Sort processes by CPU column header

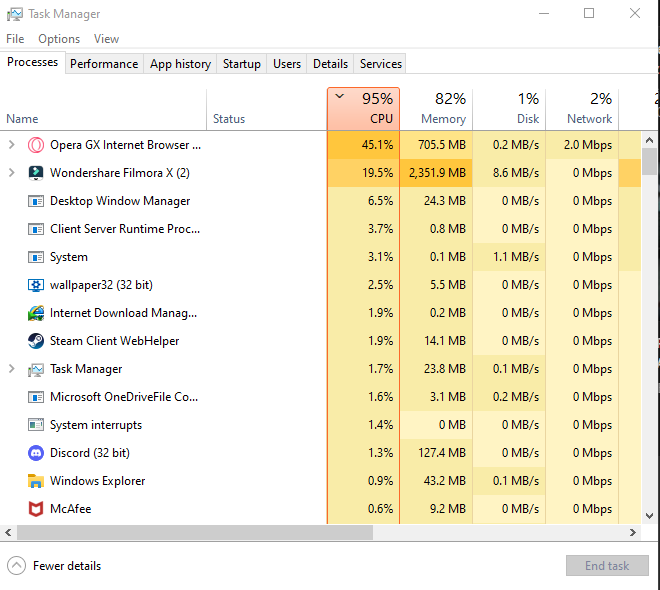coord(364,108)
